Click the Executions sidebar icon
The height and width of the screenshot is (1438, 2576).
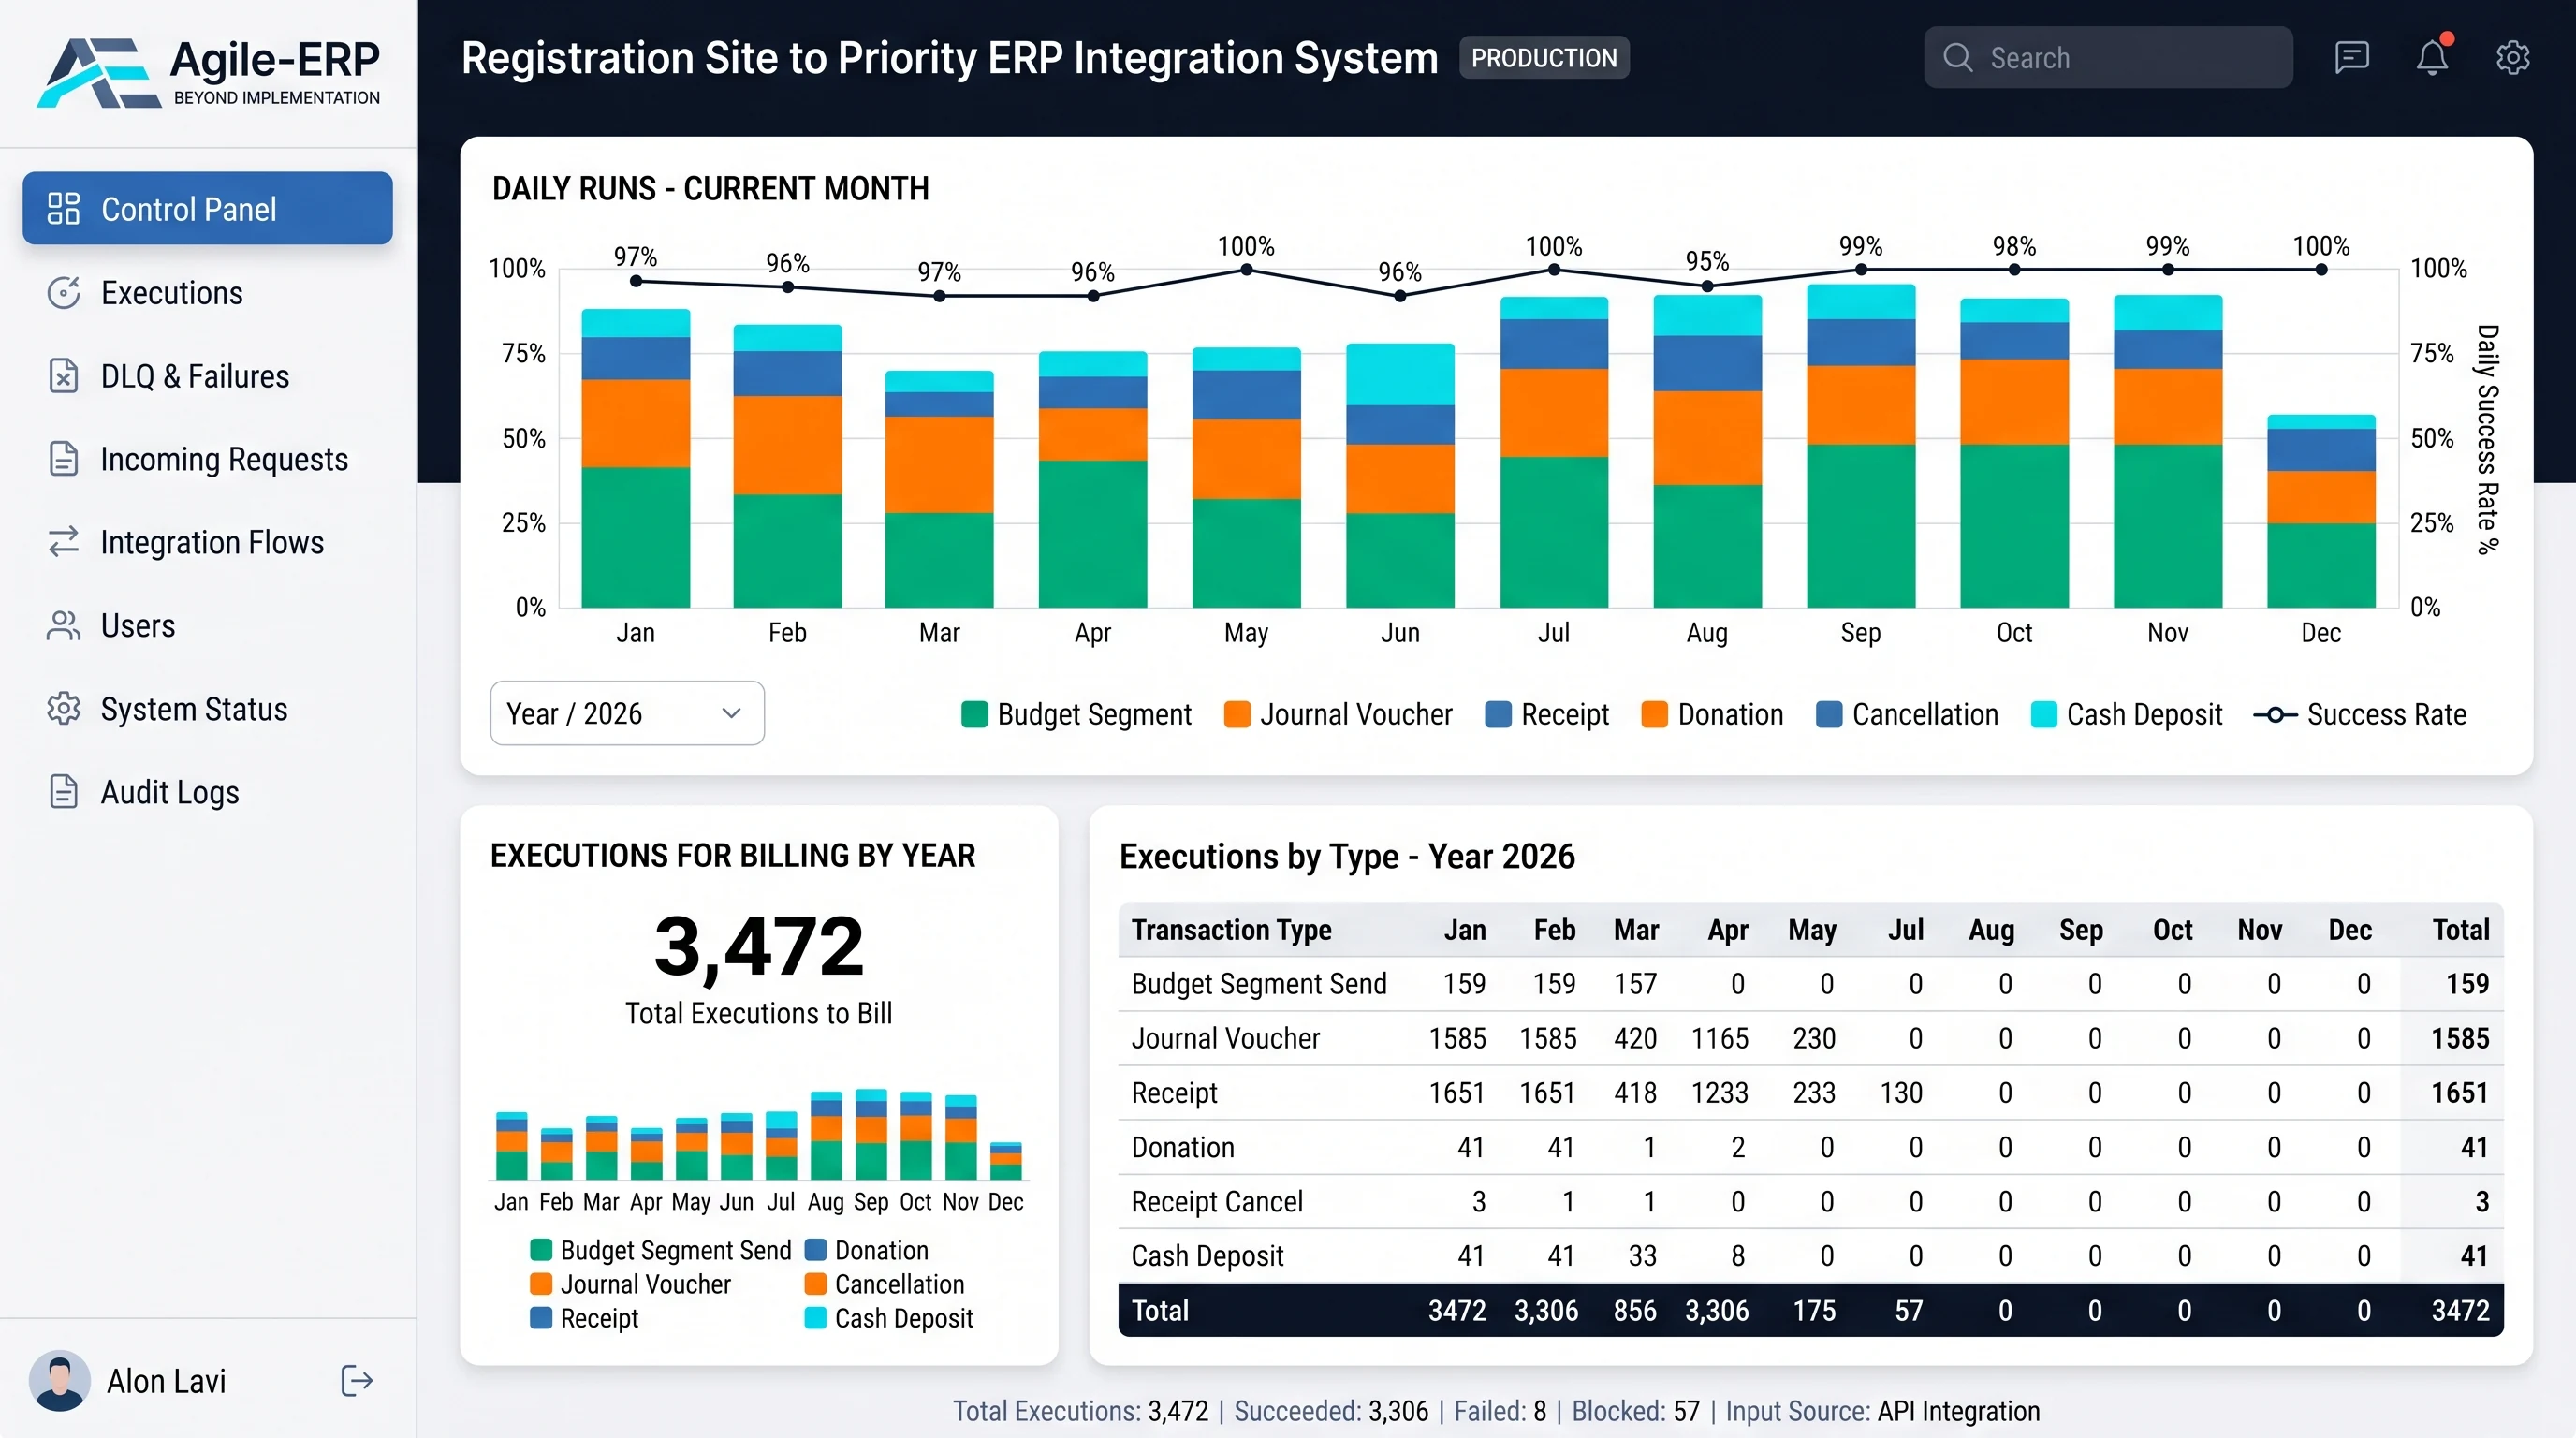click(63, 292)
